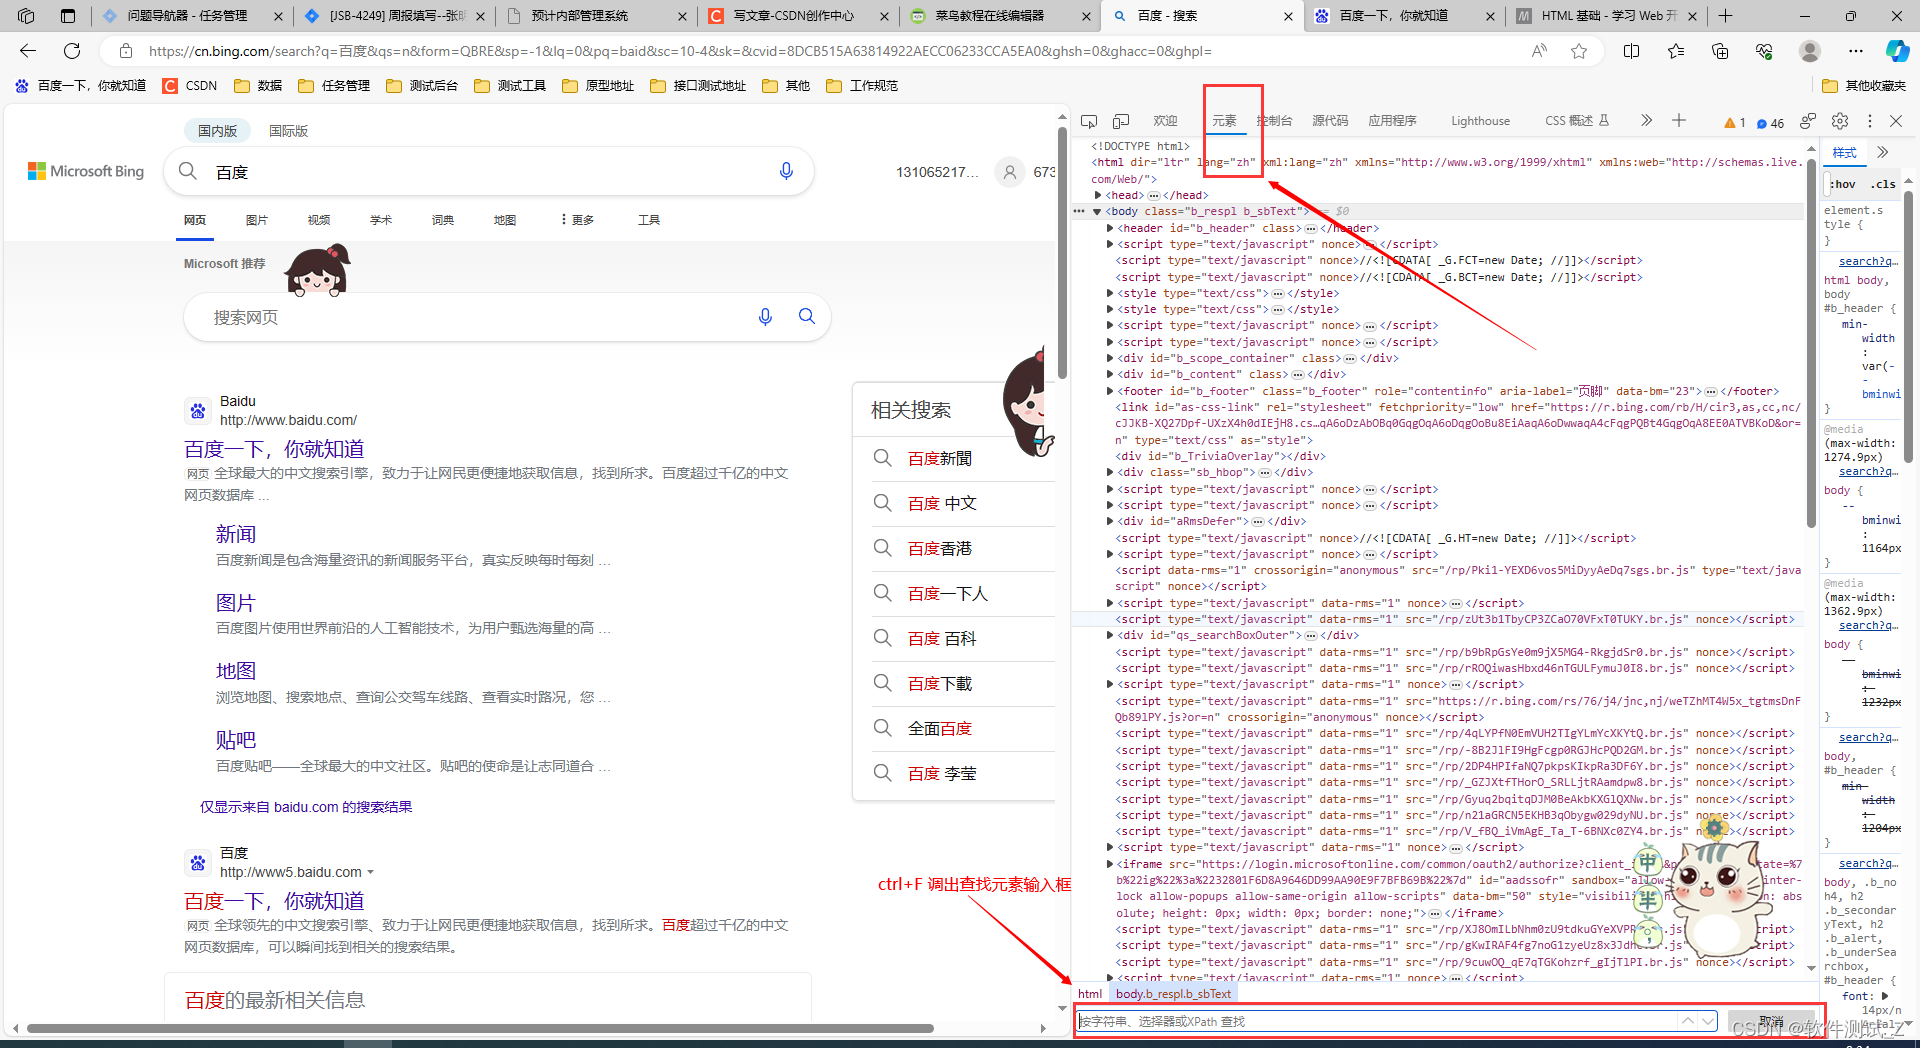Open 更多 menu in Bing search tabs

tap(577, 220)
